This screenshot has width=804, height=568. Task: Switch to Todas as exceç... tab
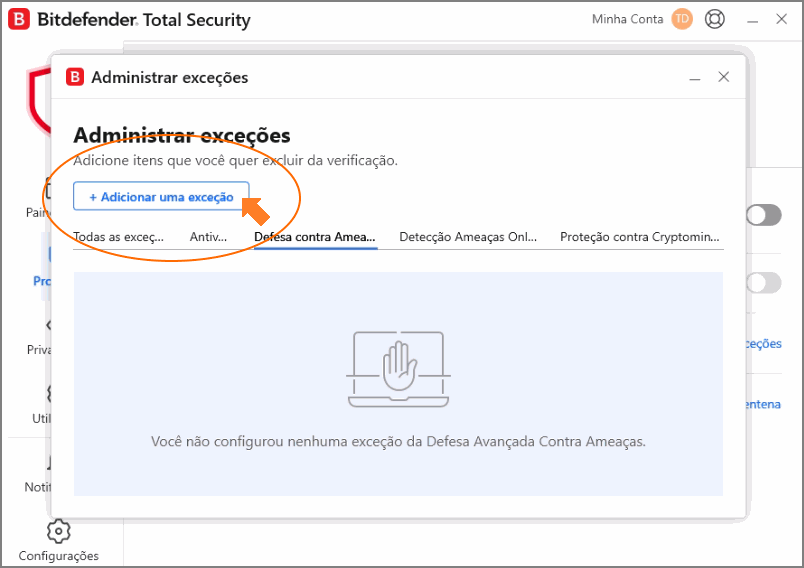click(118, 237)
